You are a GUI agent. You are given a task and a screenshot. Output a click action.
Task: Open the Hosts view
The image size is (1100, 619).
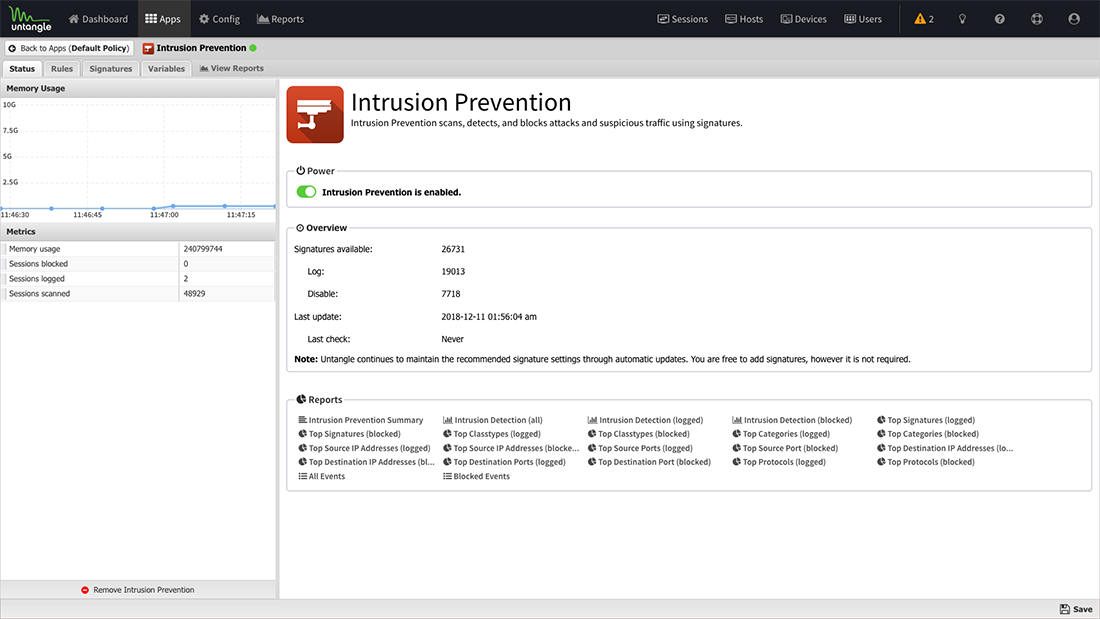[x=744, y=19]
